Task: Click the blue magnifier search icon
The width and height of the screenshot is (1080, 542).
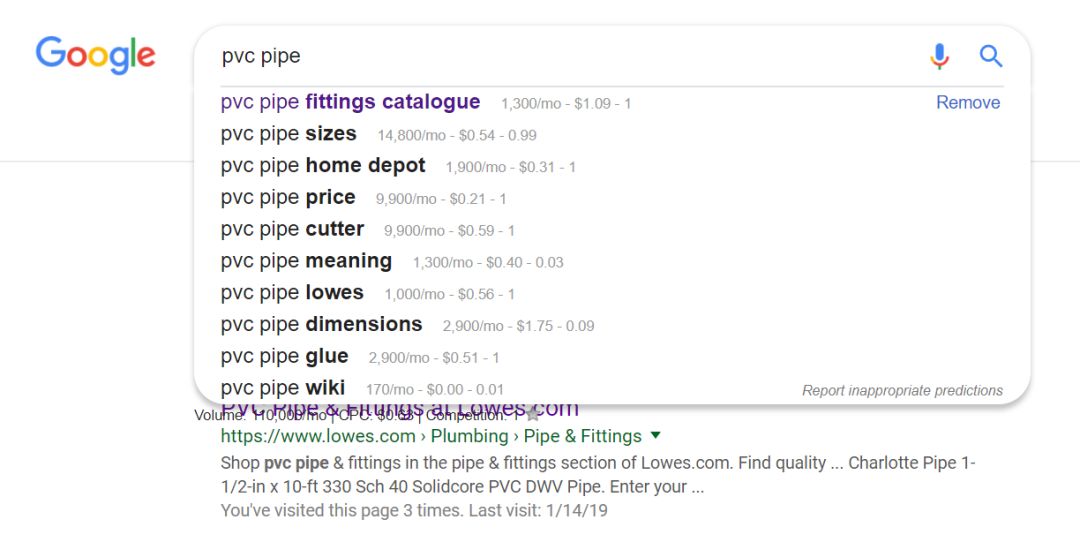Action: tap(991, 56)
